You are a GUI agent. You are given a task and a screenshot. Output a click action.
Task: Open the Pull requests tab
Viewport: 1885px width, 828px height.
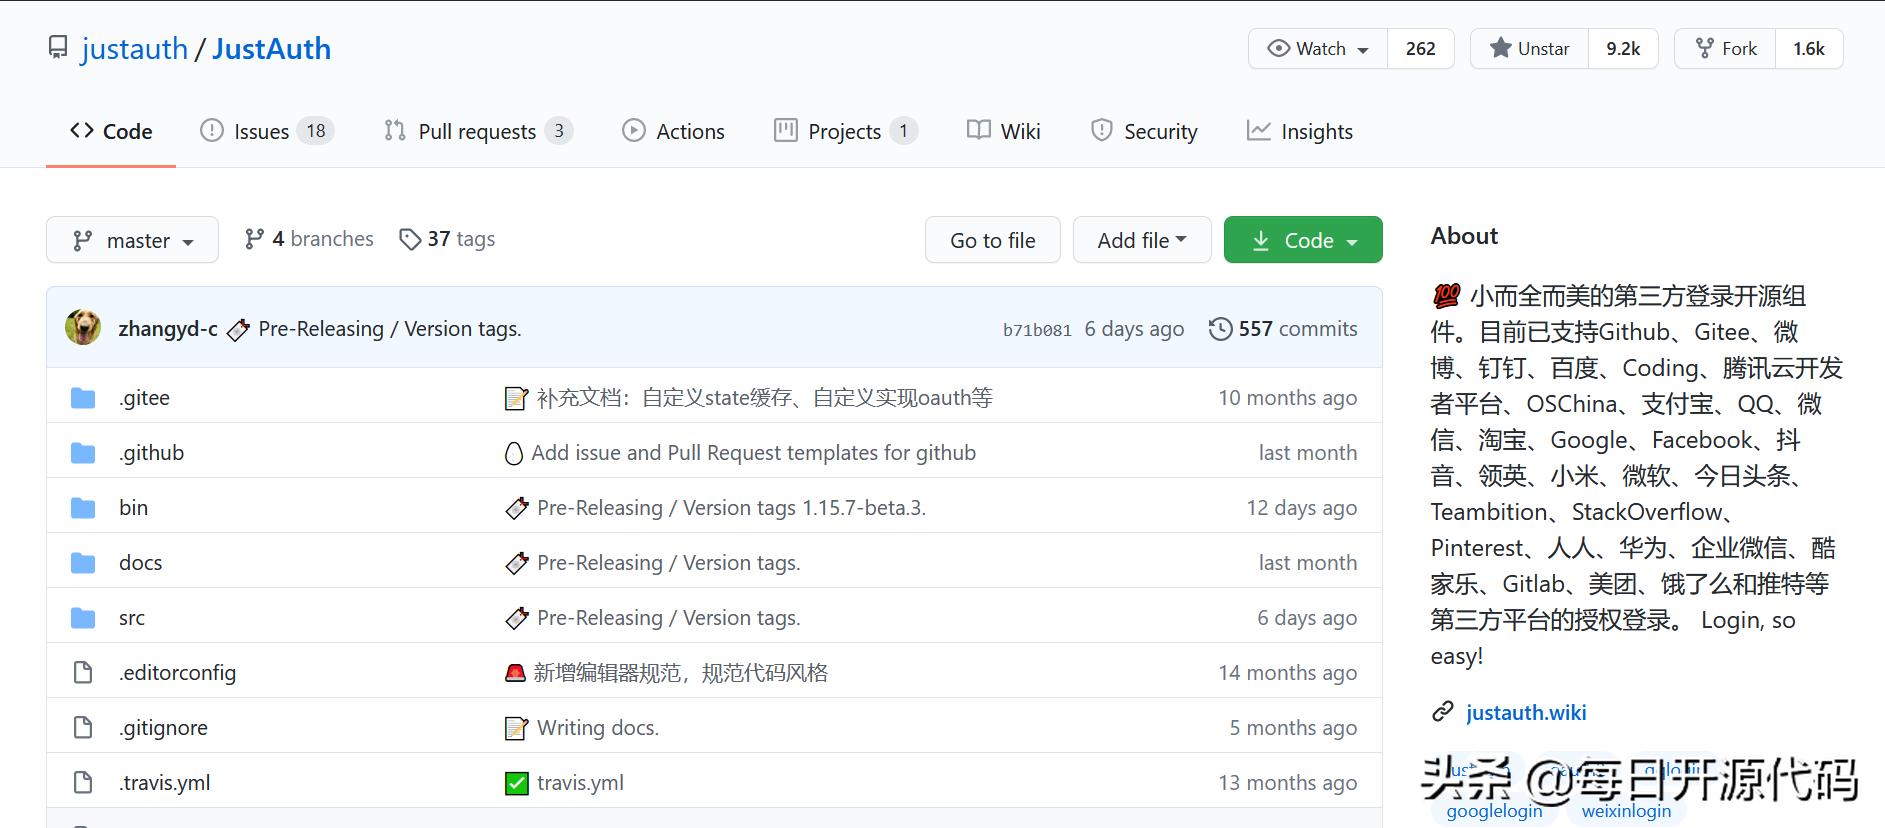(478, 131)
